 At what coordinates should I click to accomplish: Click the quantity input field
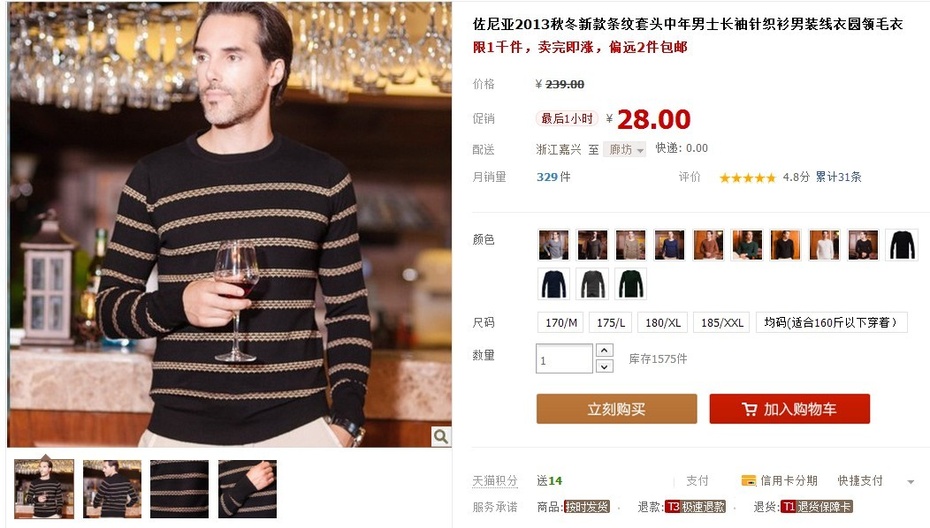pyautogui.click(x=564, y=359)
